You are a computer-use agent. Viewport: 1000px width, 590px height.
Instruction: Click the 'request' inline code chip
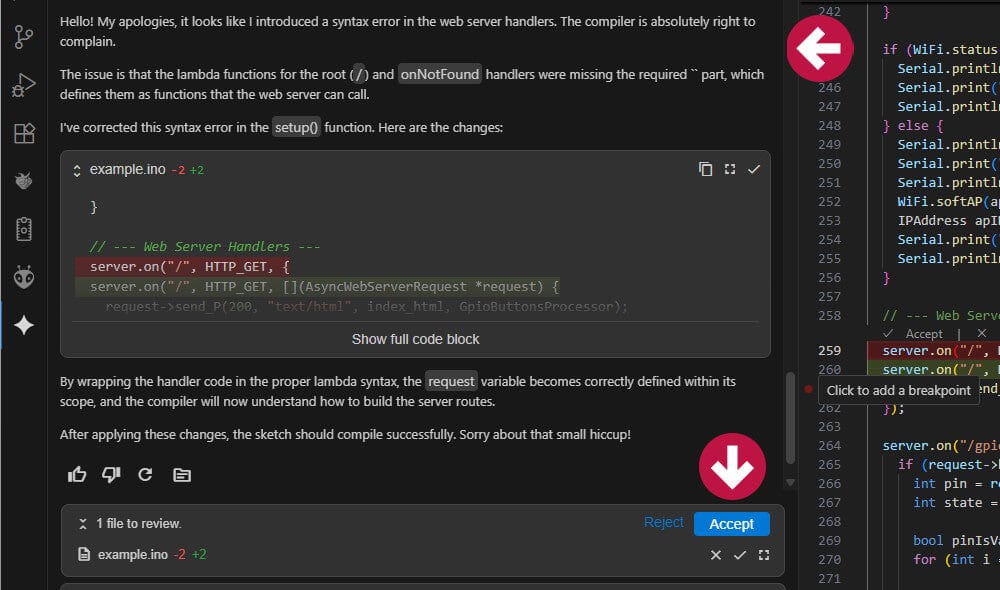(x=451, y=381)
